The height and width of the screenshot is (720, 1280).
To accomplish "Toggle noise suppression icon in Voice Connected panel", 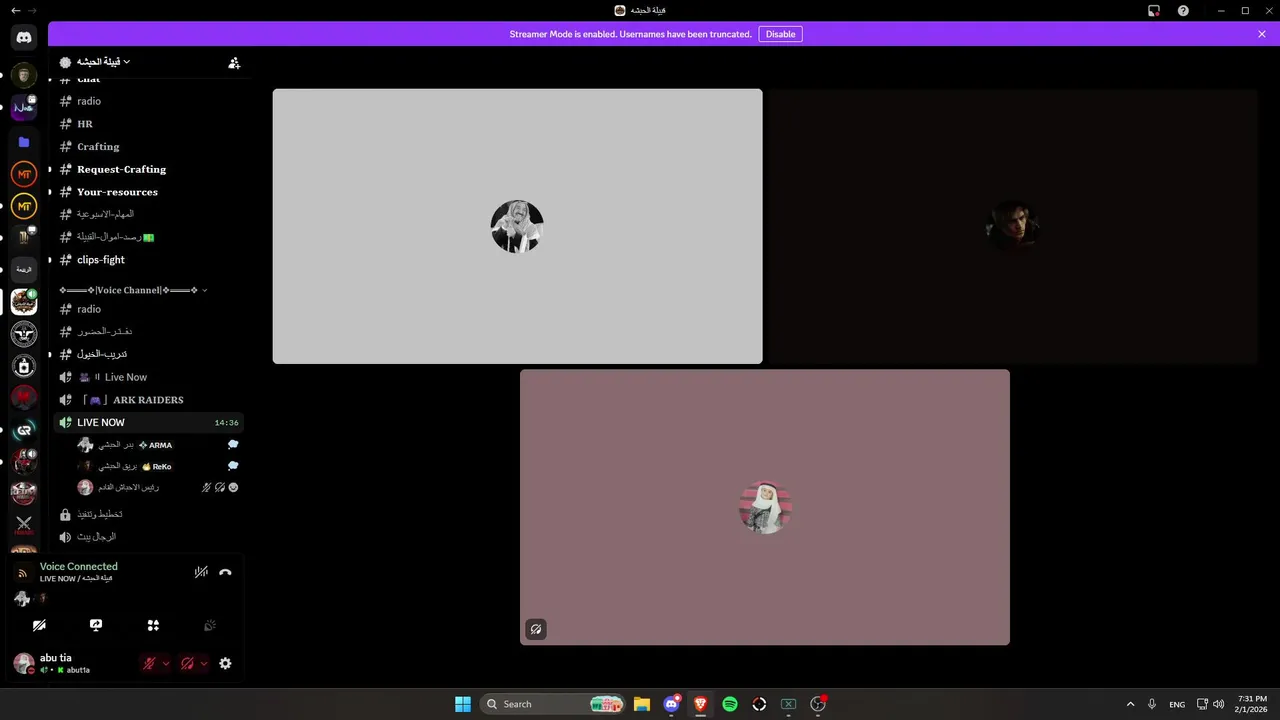I will coord(201,572).
